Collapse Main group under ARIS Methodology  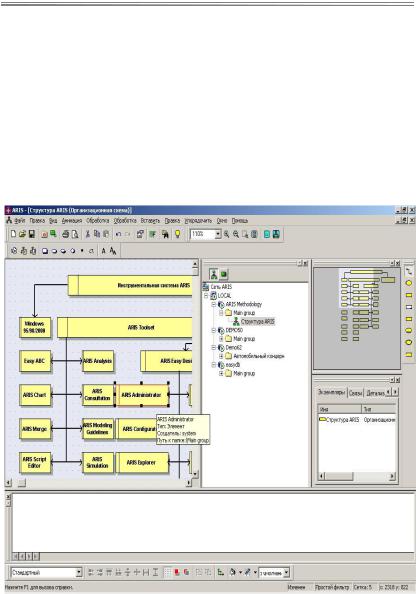pyautogui.click(x=221, y=313)
